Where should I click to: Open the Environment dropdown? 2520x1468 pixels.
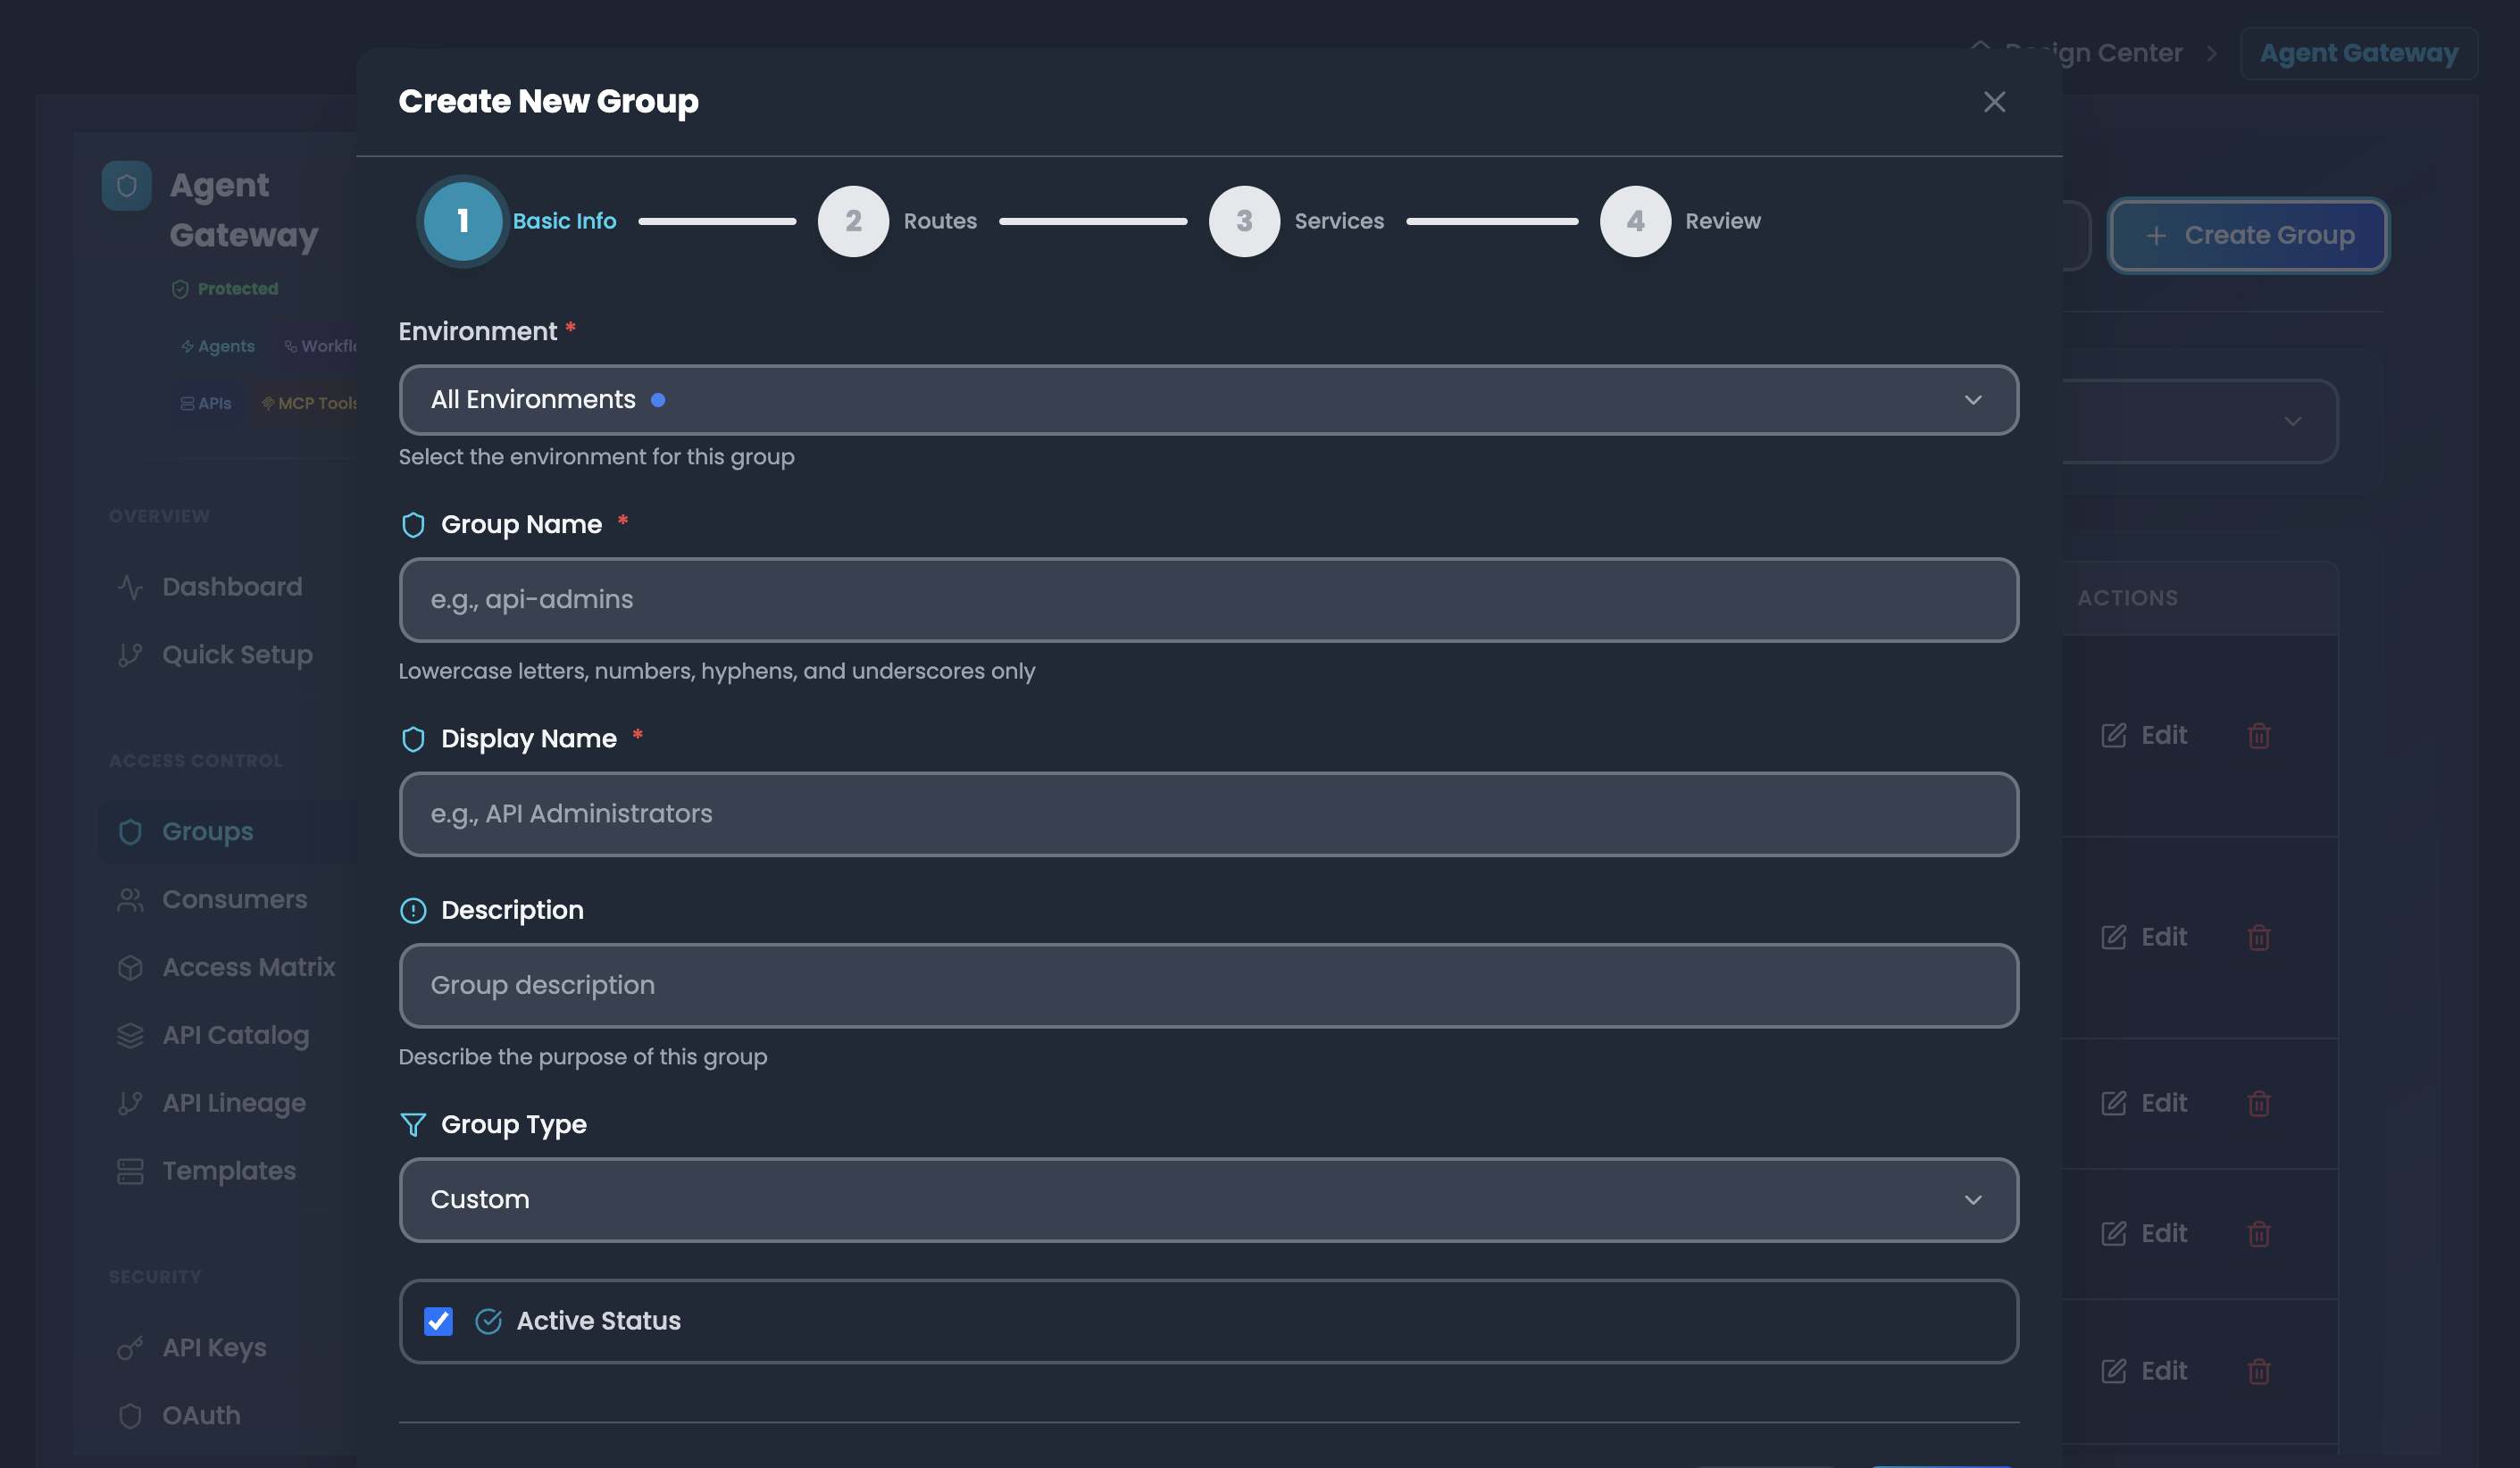pos(1208,400)
